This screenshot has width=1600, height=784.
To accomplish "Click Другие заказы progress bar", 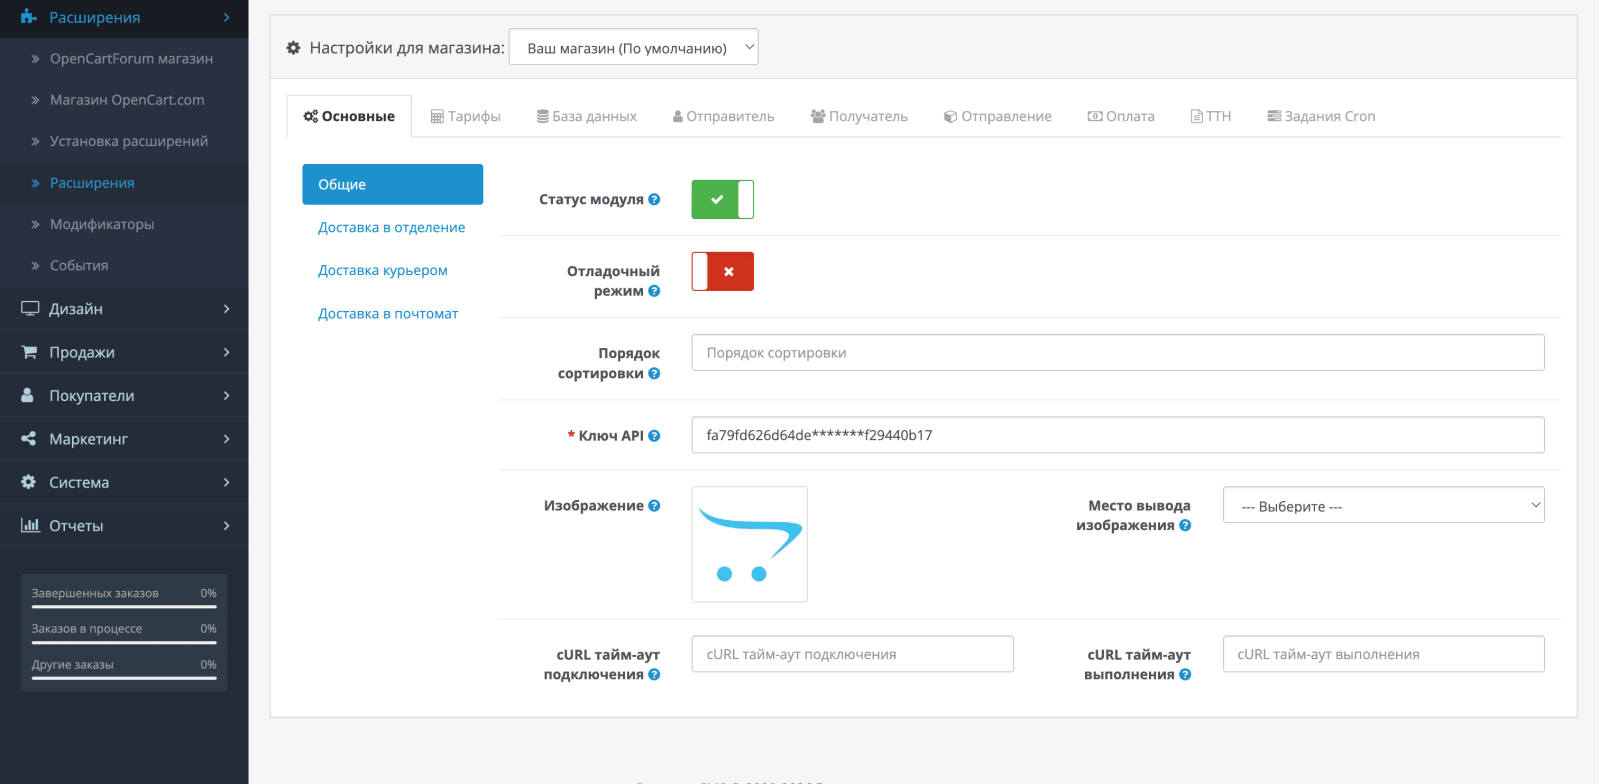I will tap(124, 678).
